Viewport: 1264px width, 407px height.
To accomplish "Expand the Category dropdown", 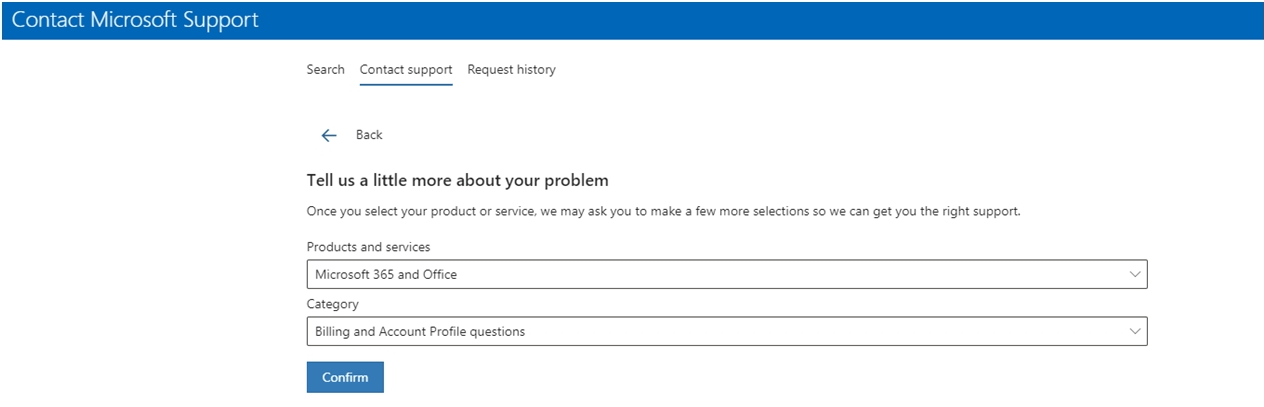I will (x=727, y=331).
